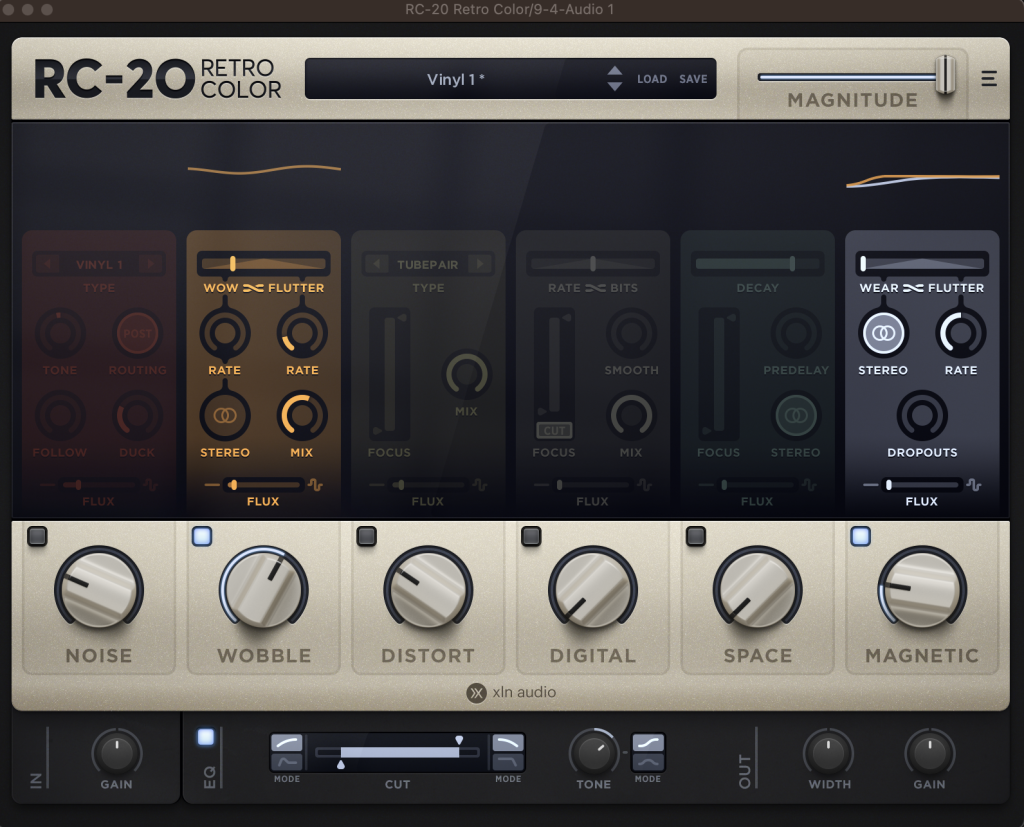Click the Stereo icon in Magnetic module
This screenshot has height=827, width=1024.
tap(883, 333)
